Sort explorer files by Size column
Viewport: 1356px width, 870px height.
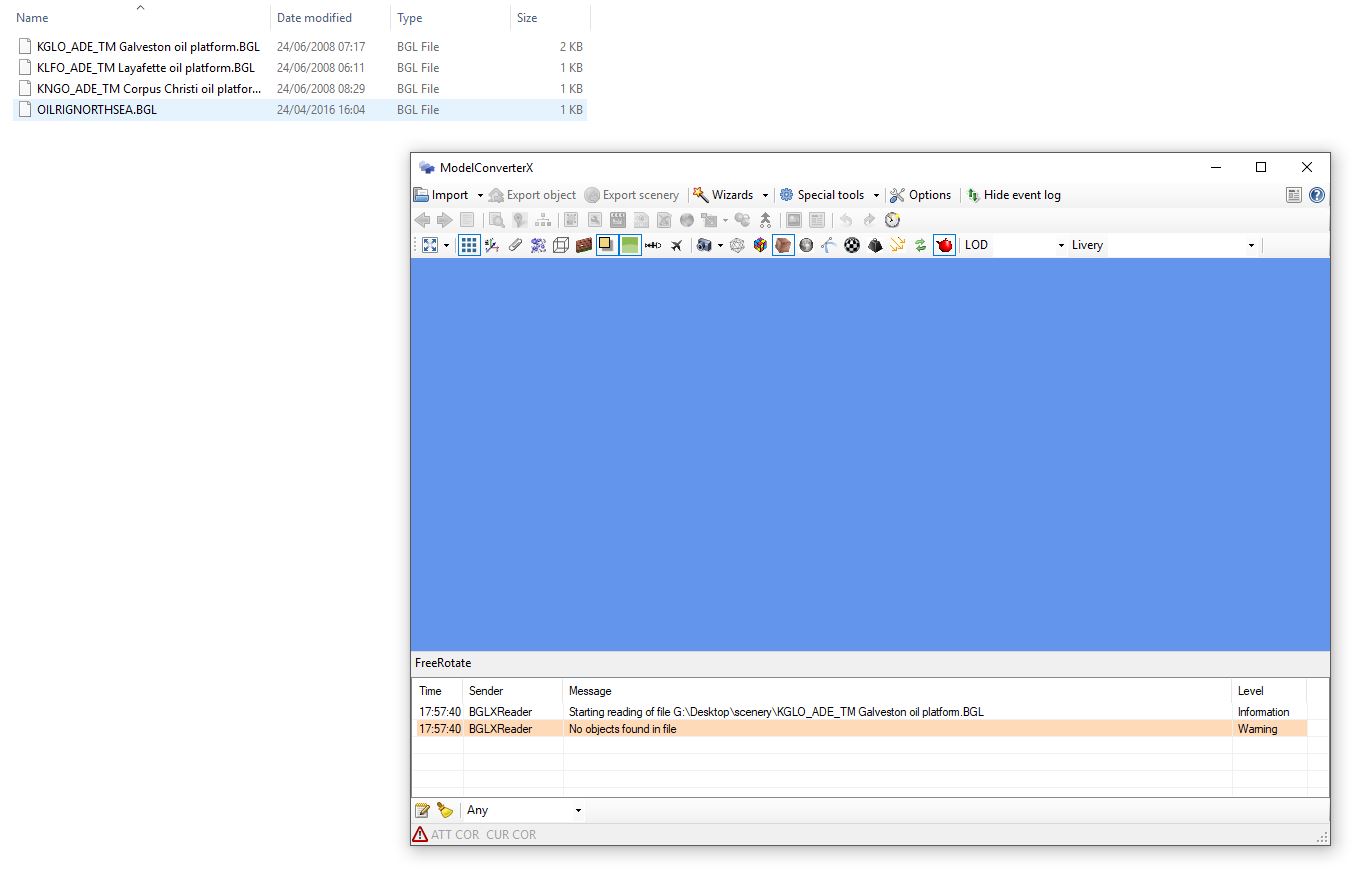(x=550, y=17)
